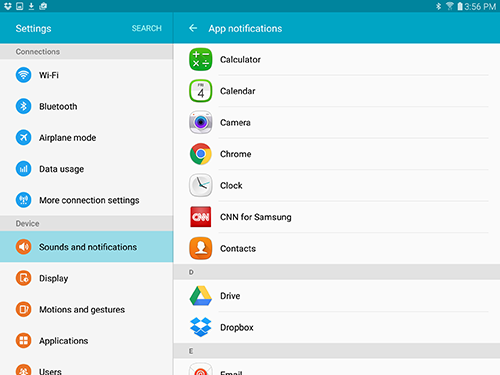Viewport: 500px width, 375px height.
Task: Tap the Wi-Fi signal status icon
Action: 450,6
